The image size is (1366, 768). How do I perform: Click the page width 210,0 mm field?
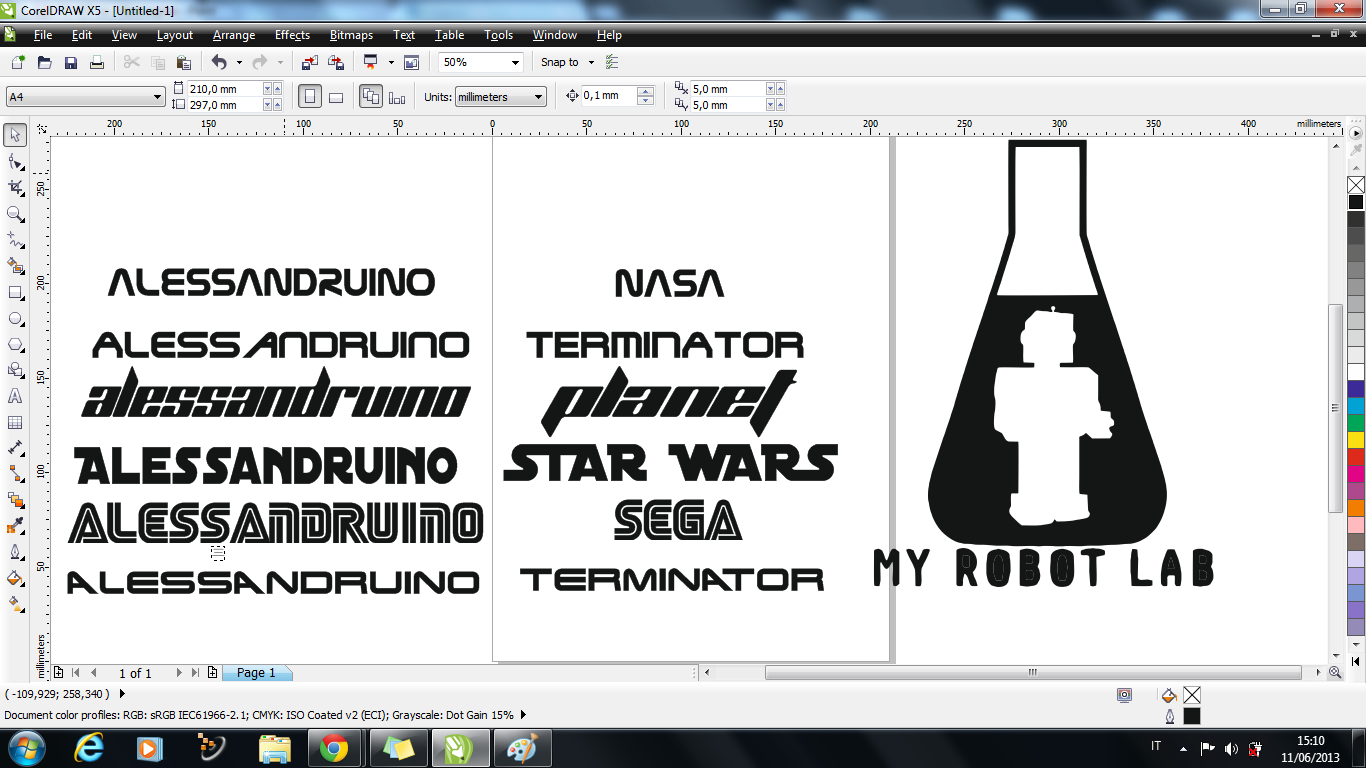coord(224,89)
